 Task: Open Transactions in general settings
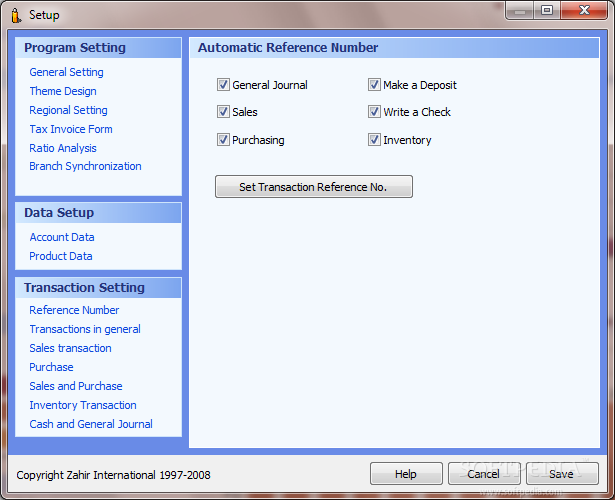pos(85,329)
